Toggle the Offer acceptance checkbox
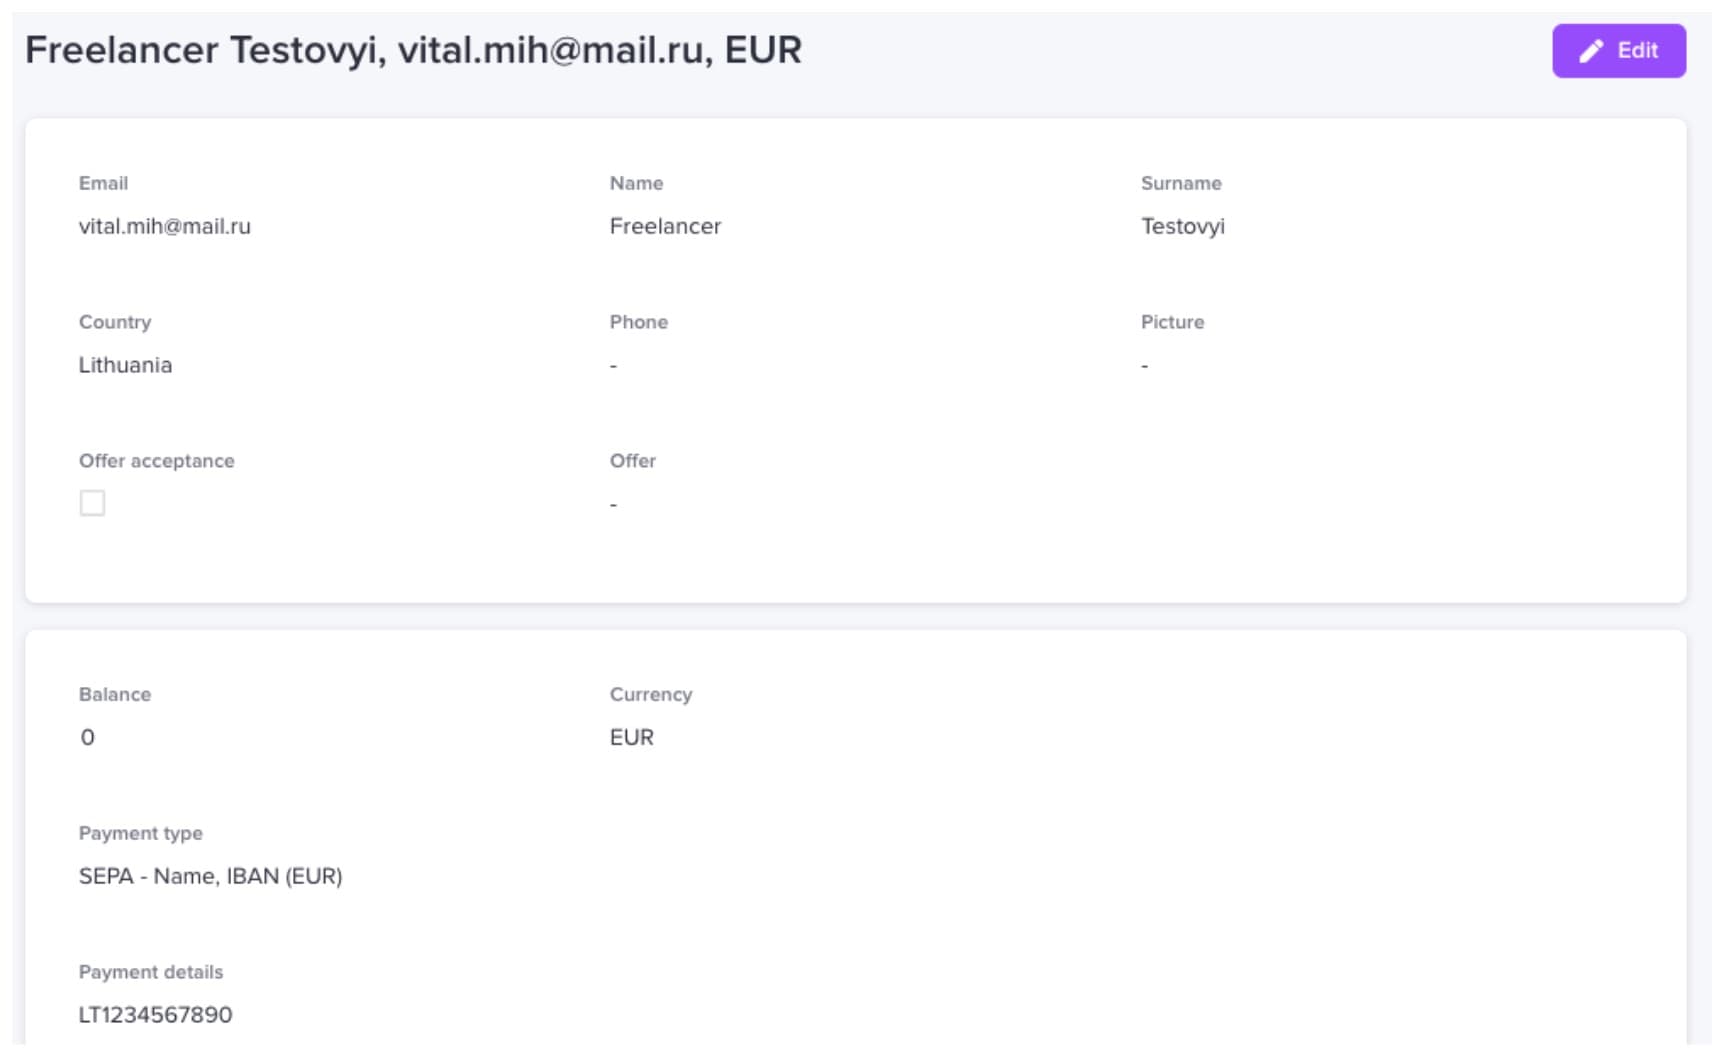The image size is (1730, 1048). click(x=92, y=503)
